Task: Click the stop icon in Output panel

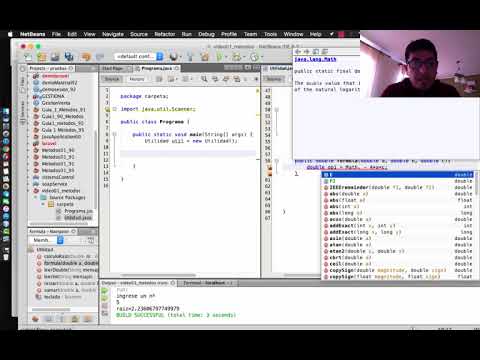Action: [105, 306]
